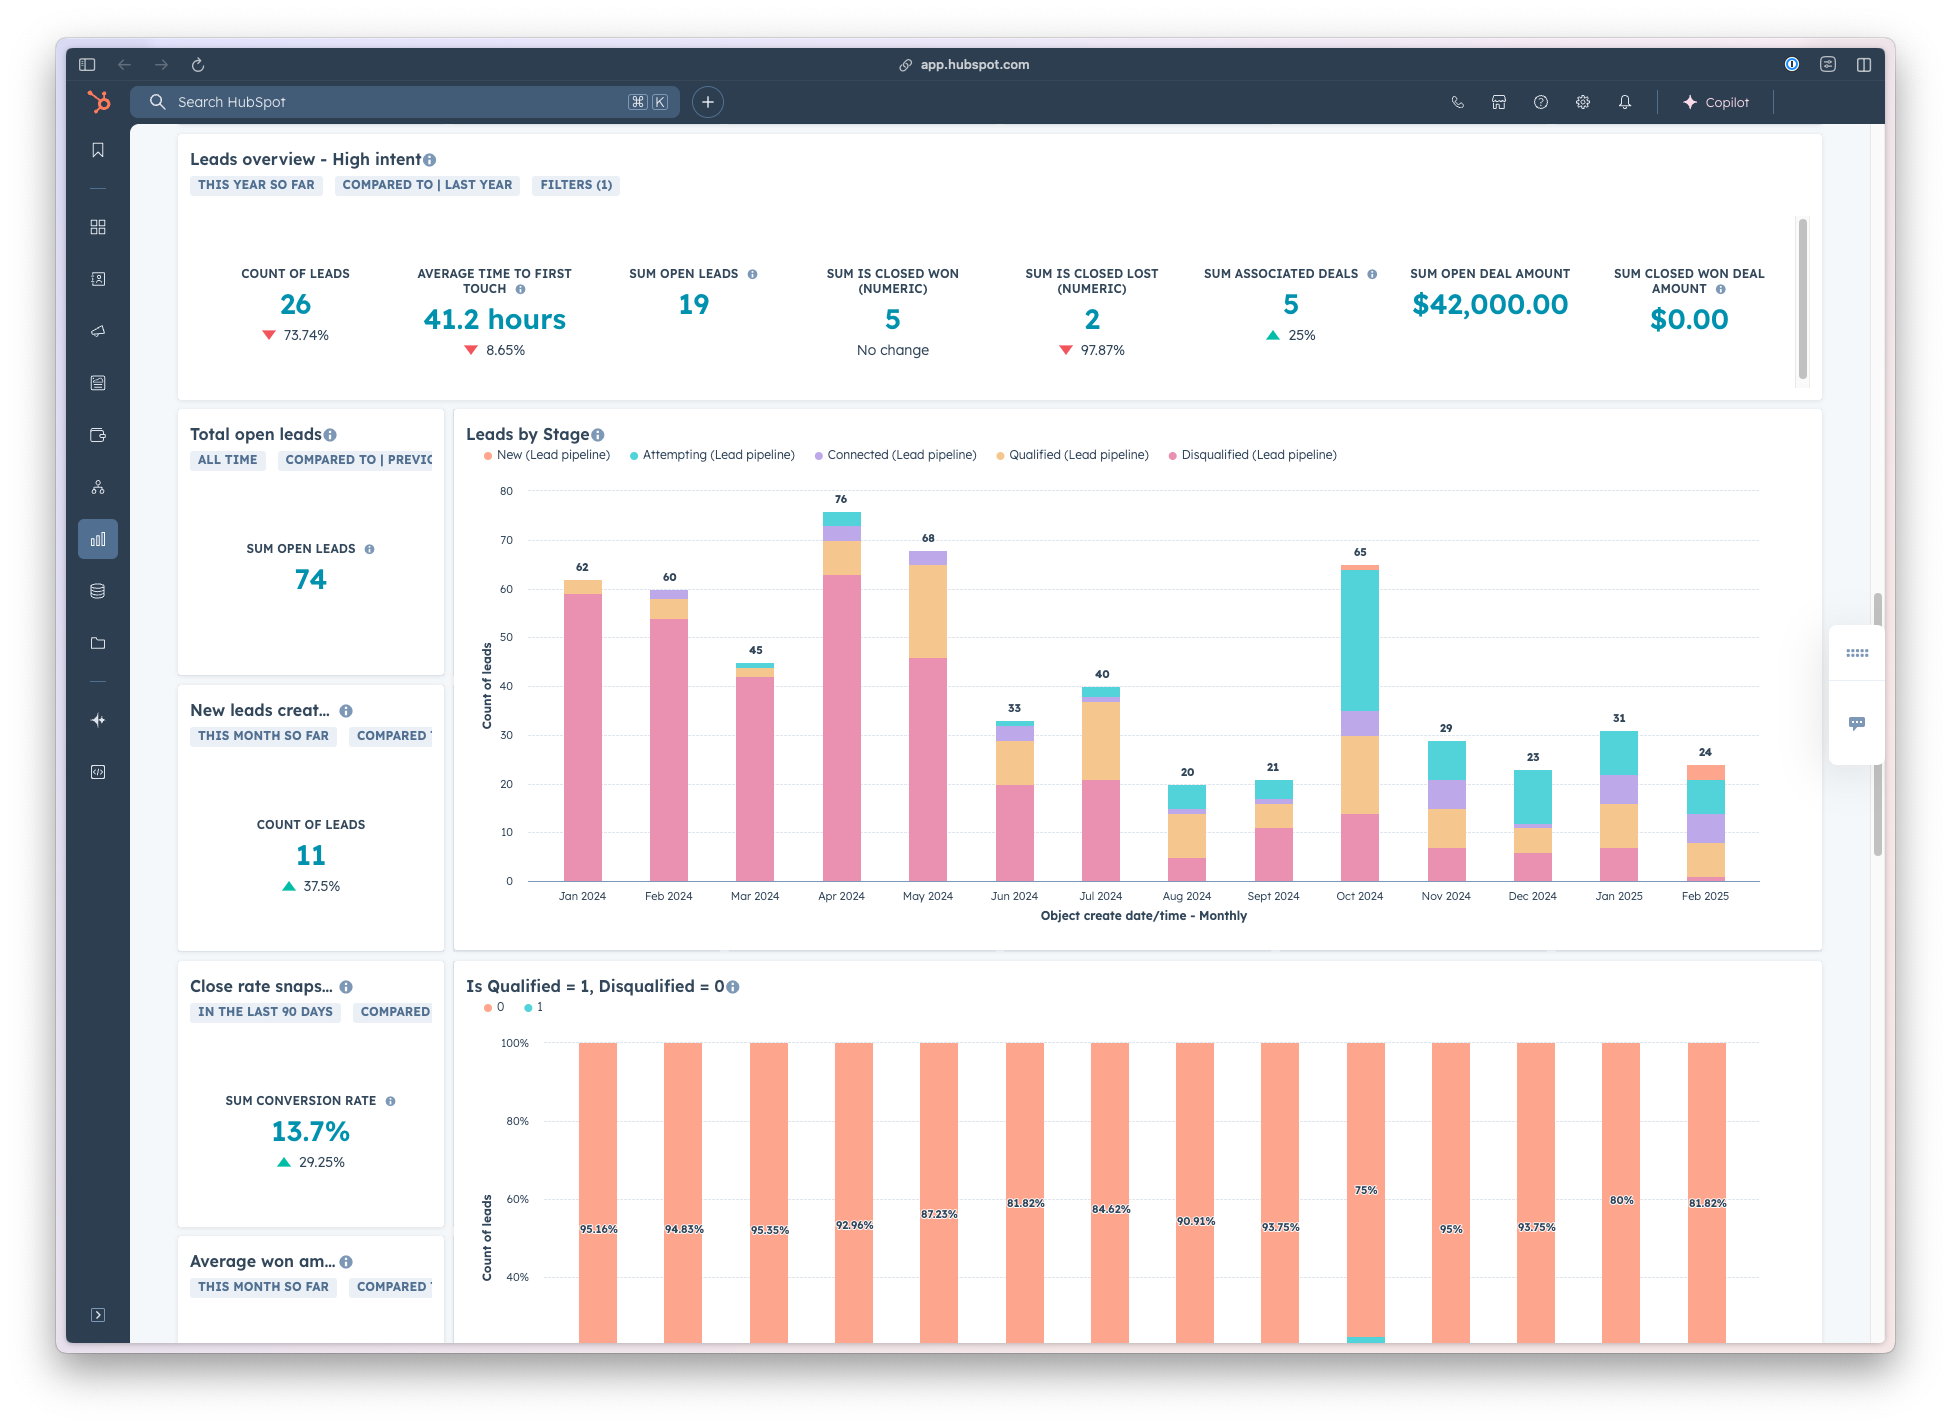Toggle New (Lead pipeline) legend series
The width and height of the screenshot is (1951, 1427).
547,455
